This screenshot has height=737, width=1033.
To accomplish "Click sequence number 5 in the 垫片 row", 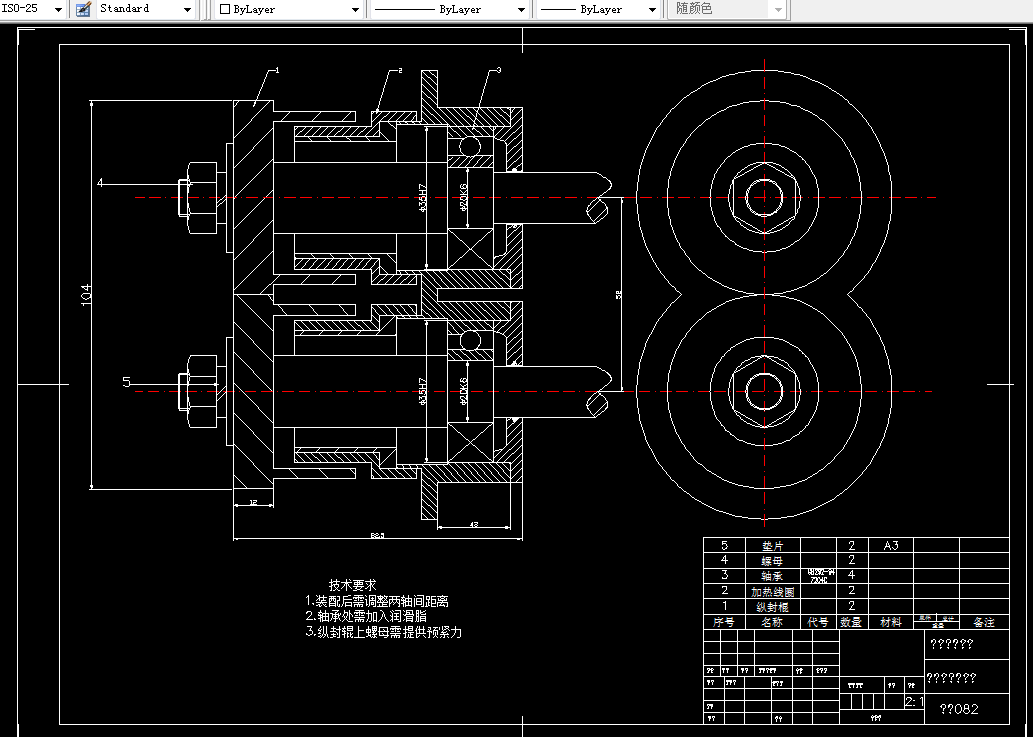I will [x=724, y=545].
